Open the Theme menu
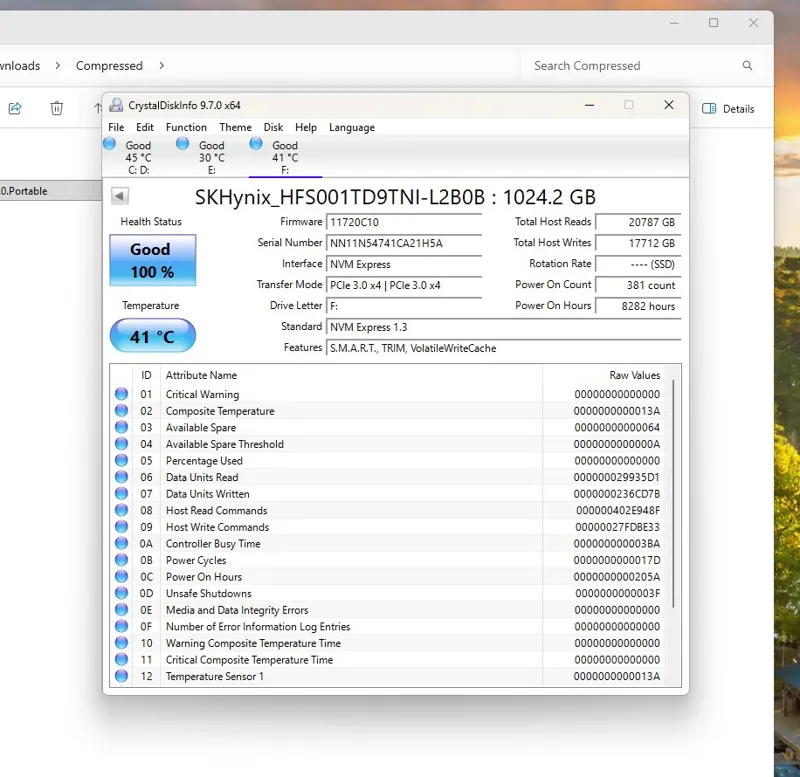 (x=235, y=128)
